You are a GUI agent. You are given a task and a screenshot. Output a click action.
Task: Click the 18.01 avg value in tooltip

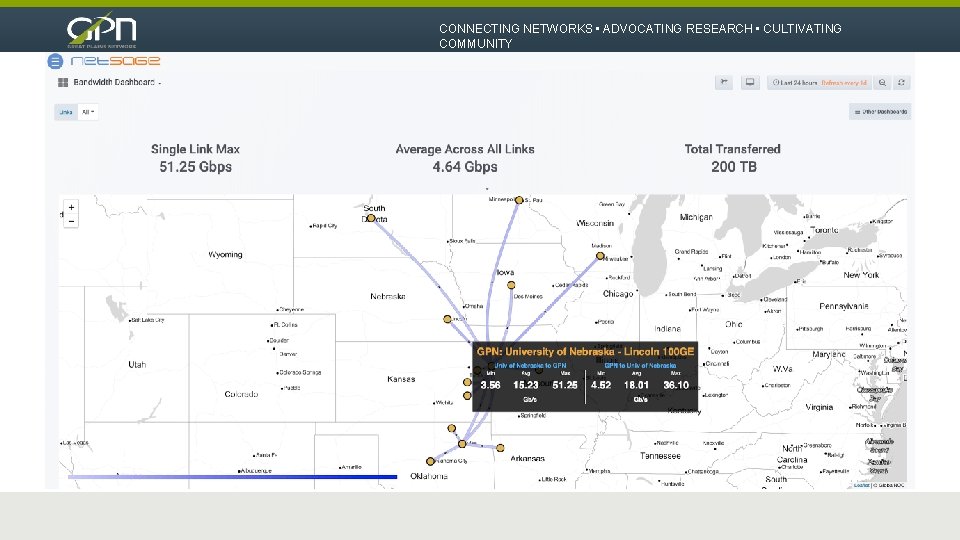pyautogui.click(x=636, y=385)
